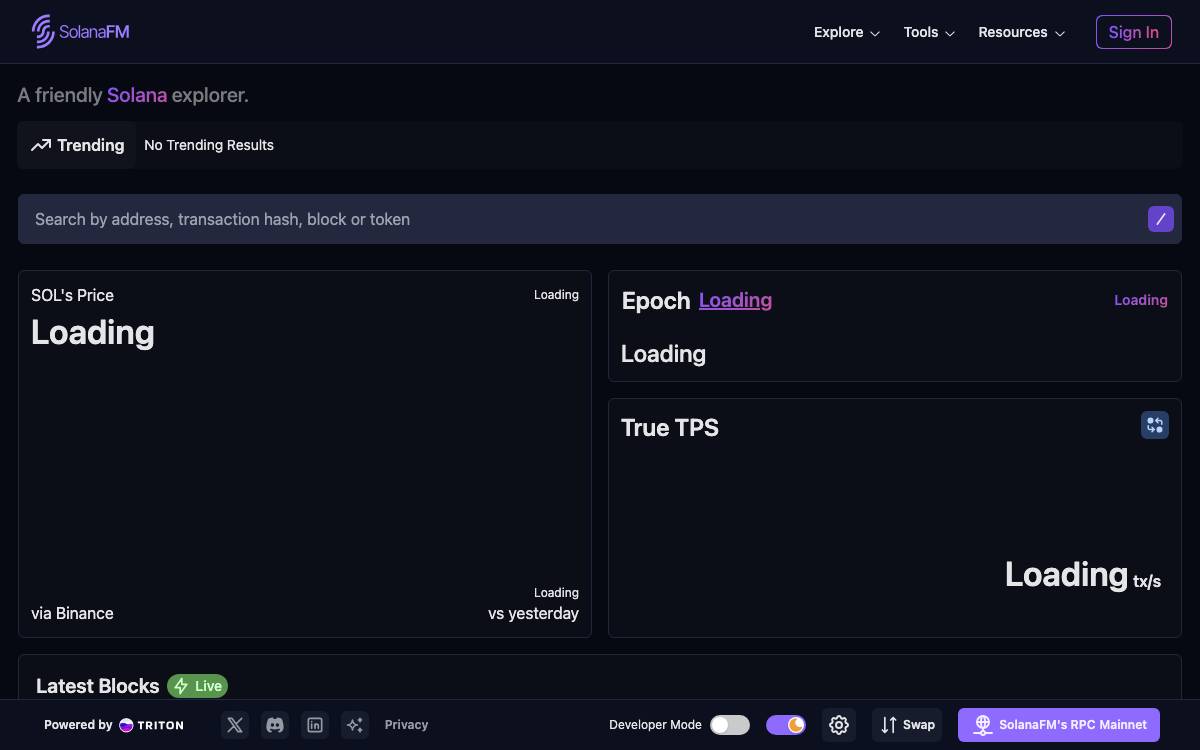This screenshot has width=1200, height=750.
Task: Click the 'tx/s' unit label
Action: pyautogui.click(x=1147, y=581)
